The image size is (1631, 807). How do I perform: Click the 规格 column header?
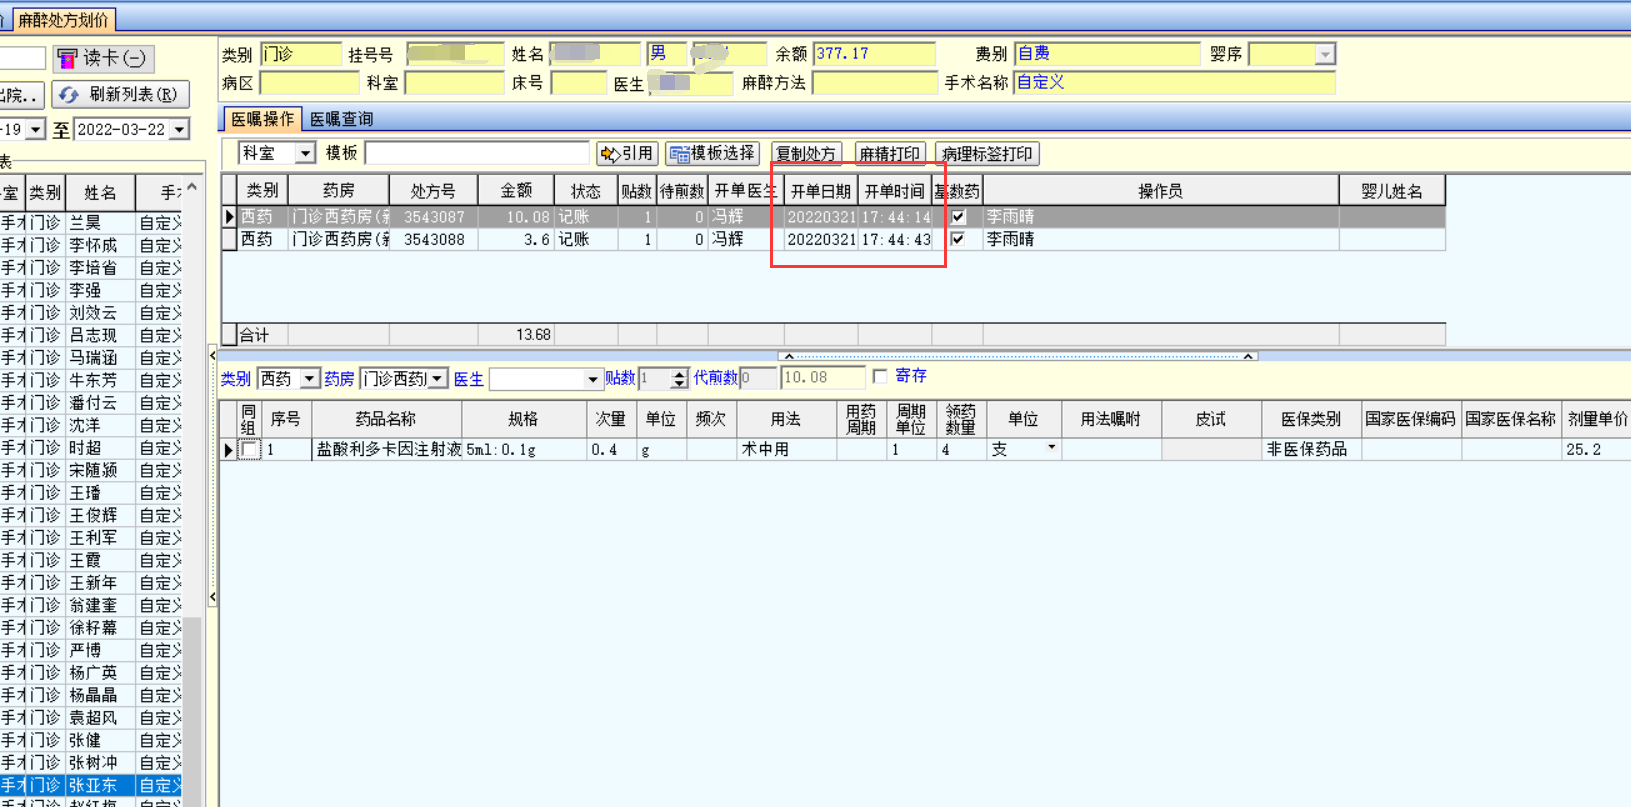(x=523, y=419)
